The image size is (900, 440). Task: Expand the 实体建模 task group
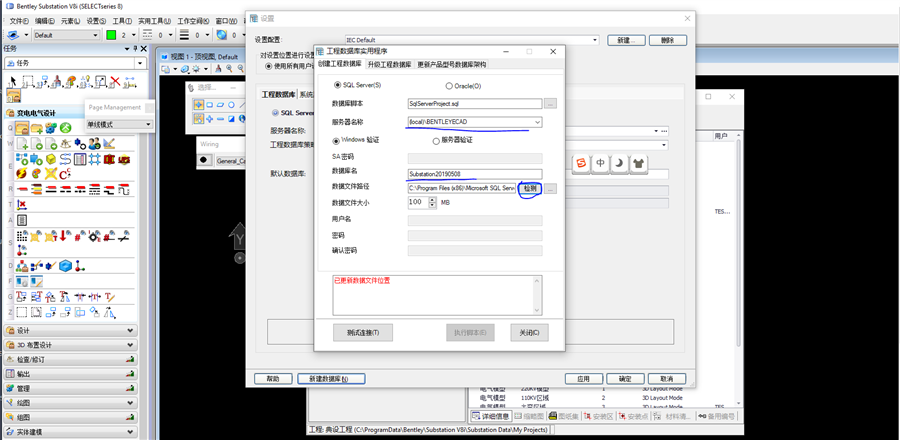(x=71, y=431)
